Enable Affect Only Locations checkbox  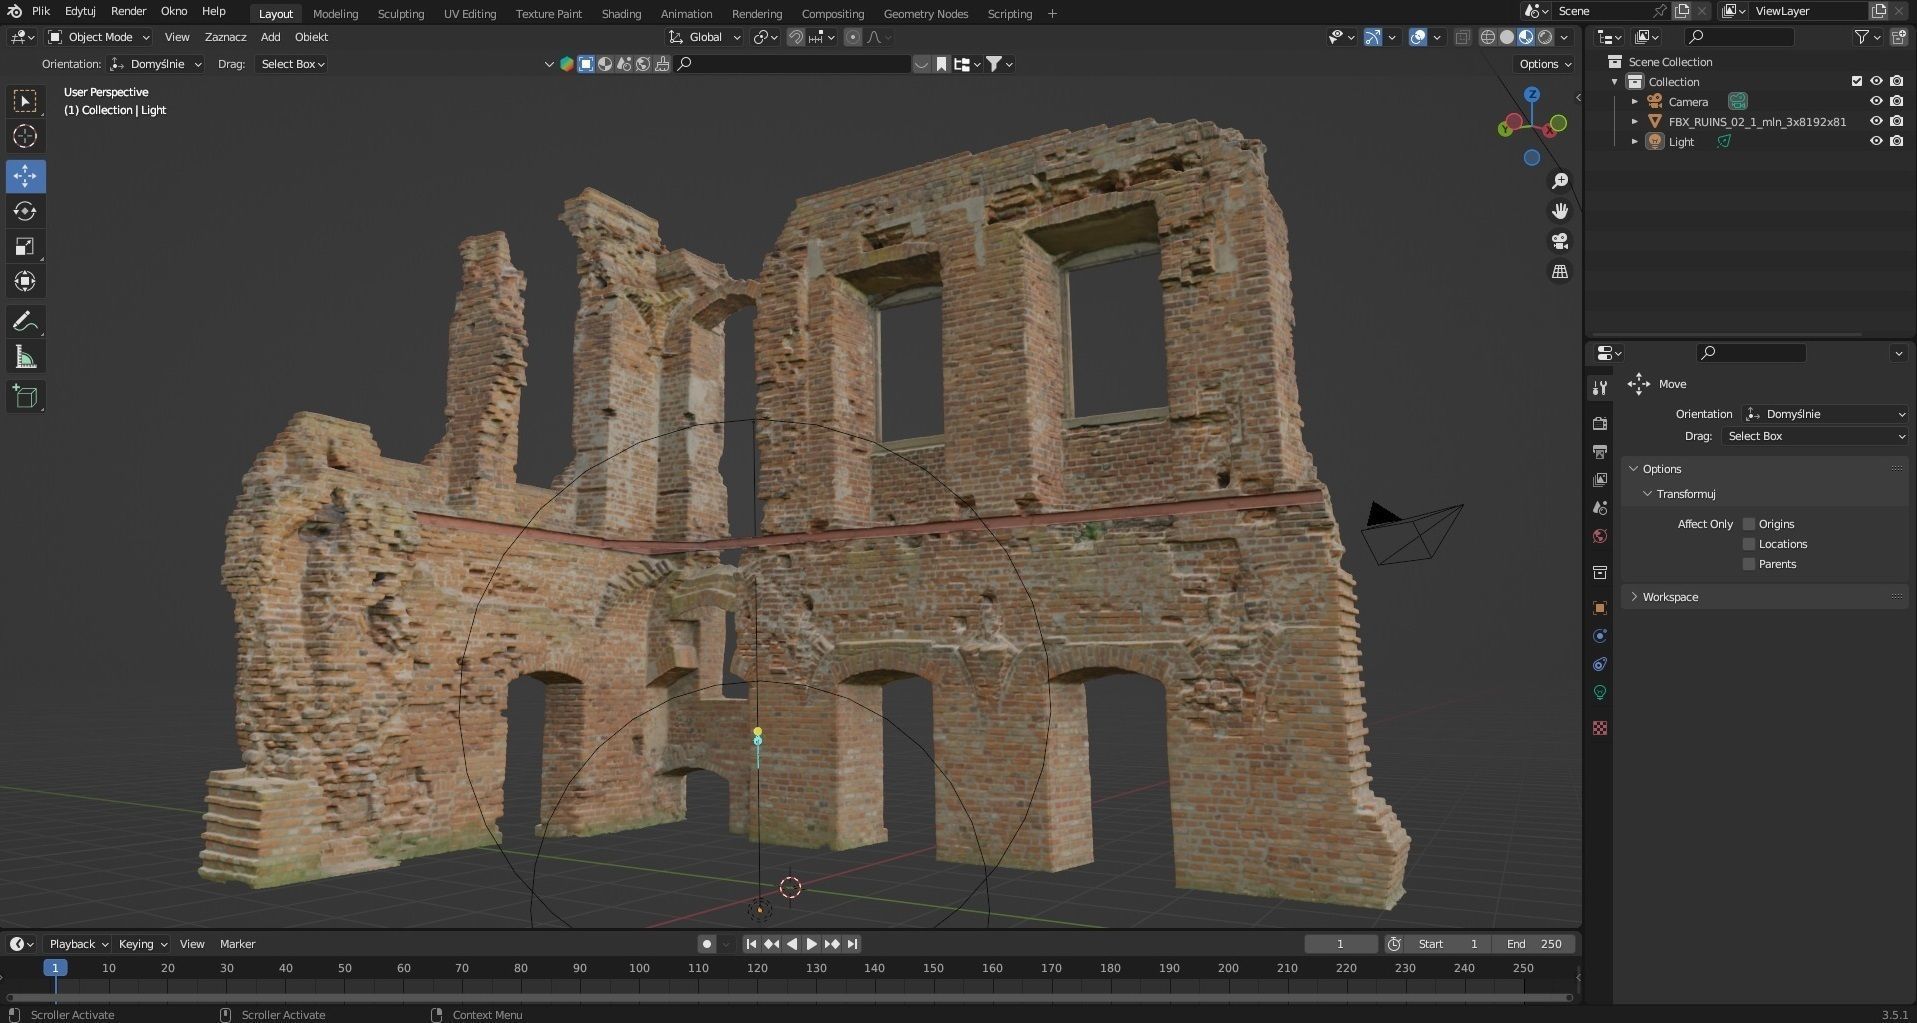pyautogui.click(x=1749, y=544)
